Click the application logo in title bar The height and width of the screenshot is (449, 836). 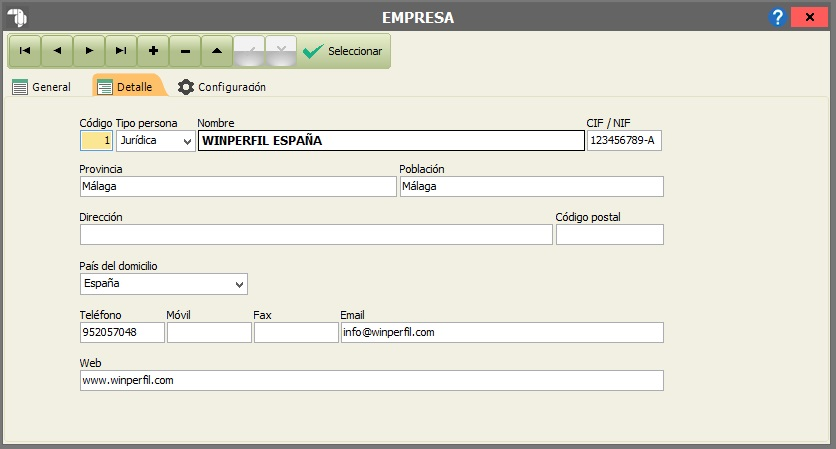tap(18, 17)
